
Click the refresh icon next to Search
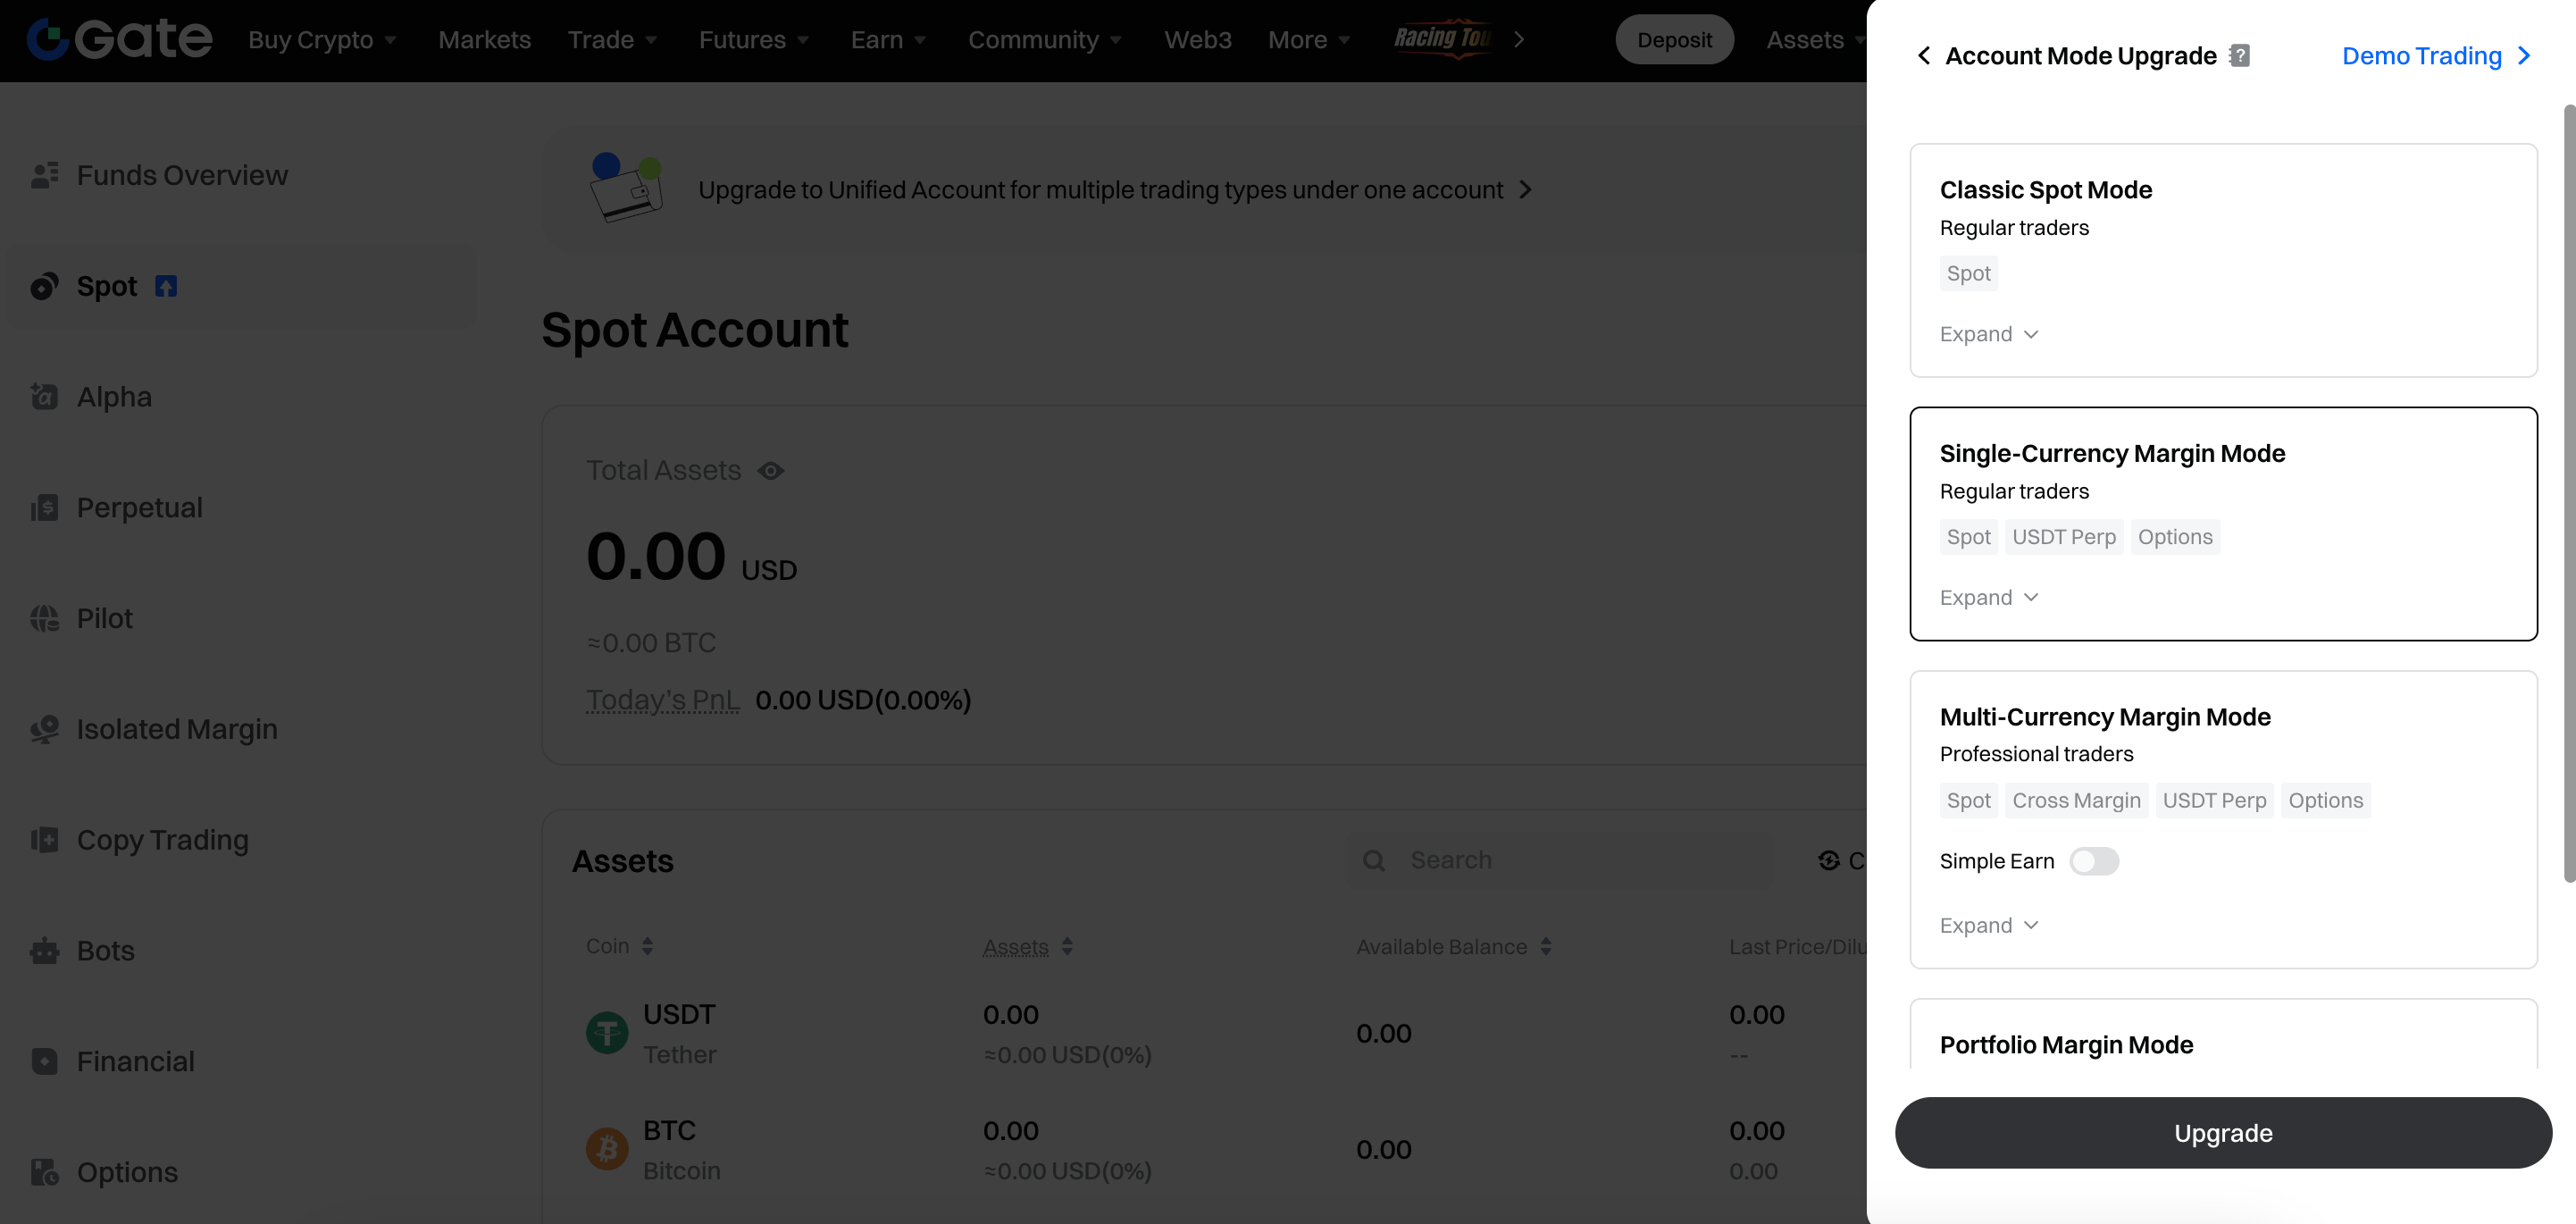pyautogui.click(x=1829, y=861)
